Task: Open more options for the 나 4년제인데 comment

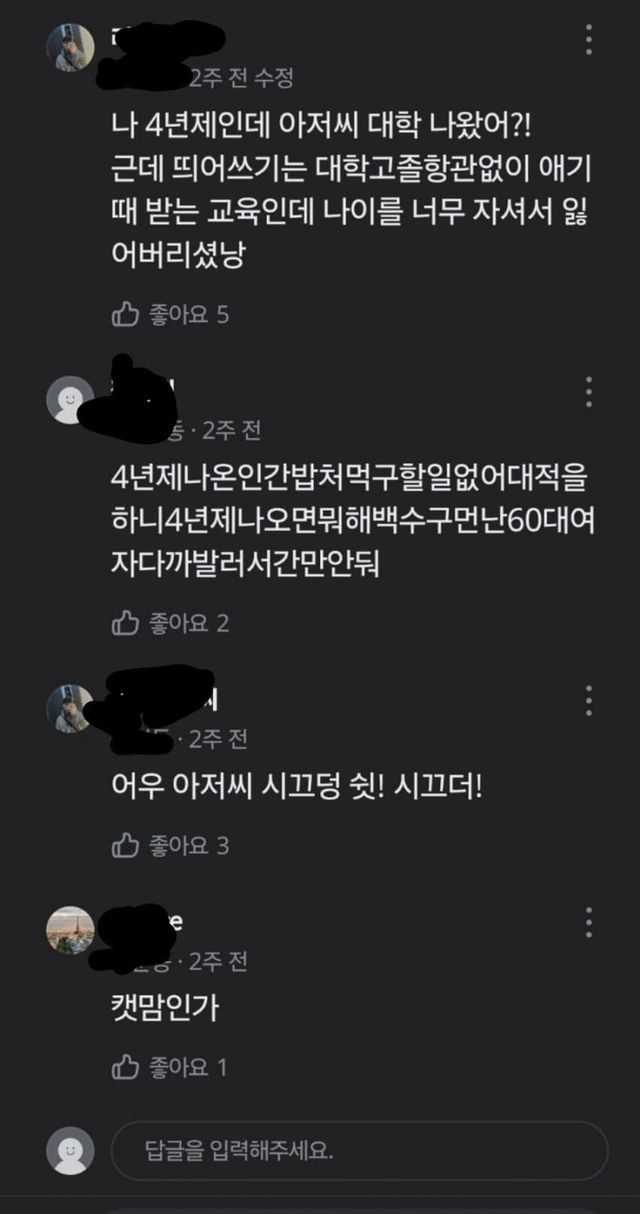Action: pyautogui.click(x=589, y=38)
